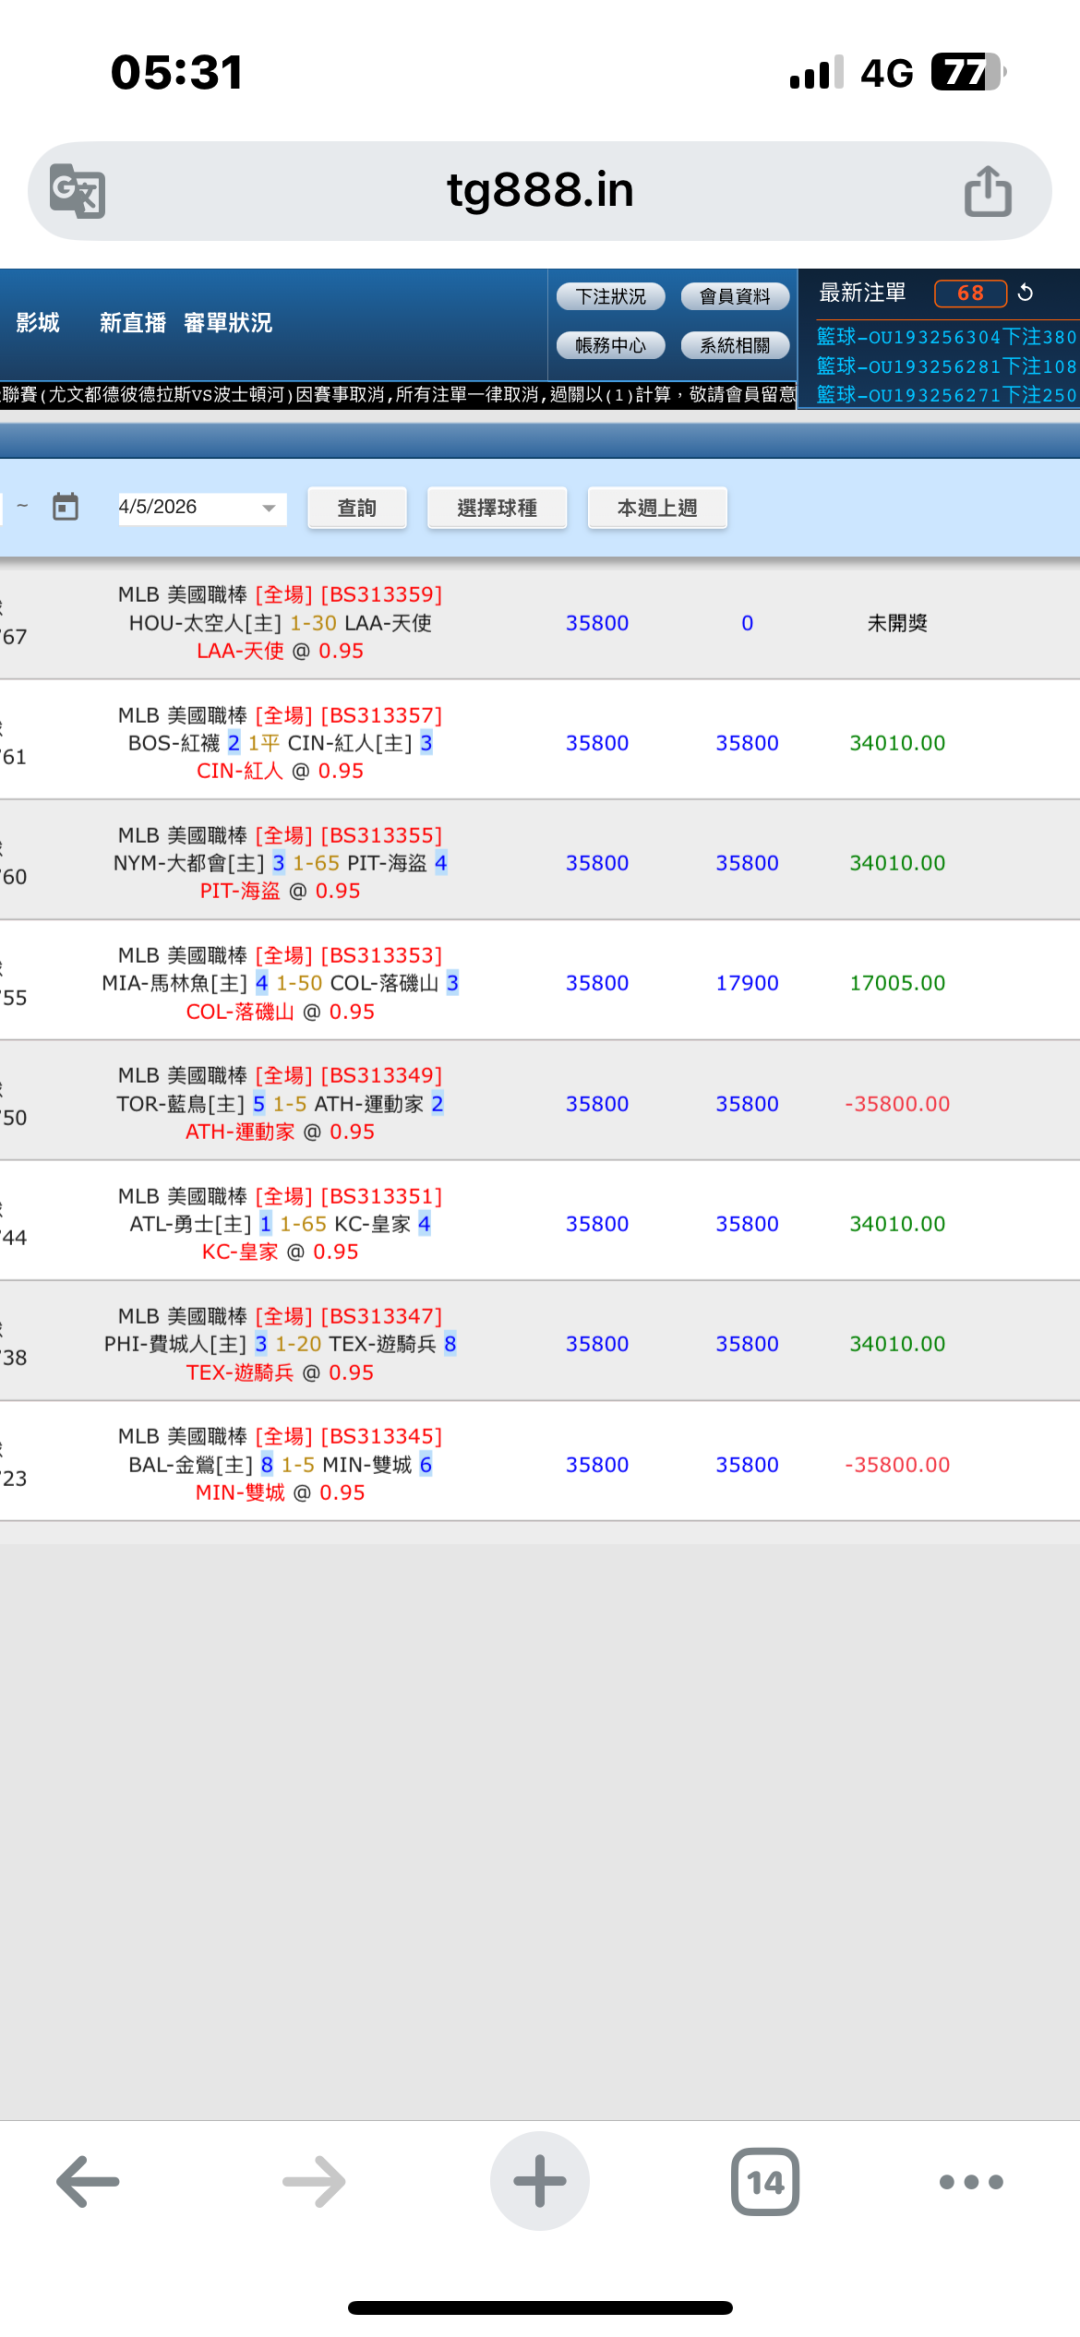Screen dimensions: 1080x2337
Task: Click 34010.00 in the PHI-費城人 row
Action: point(897,1344)
